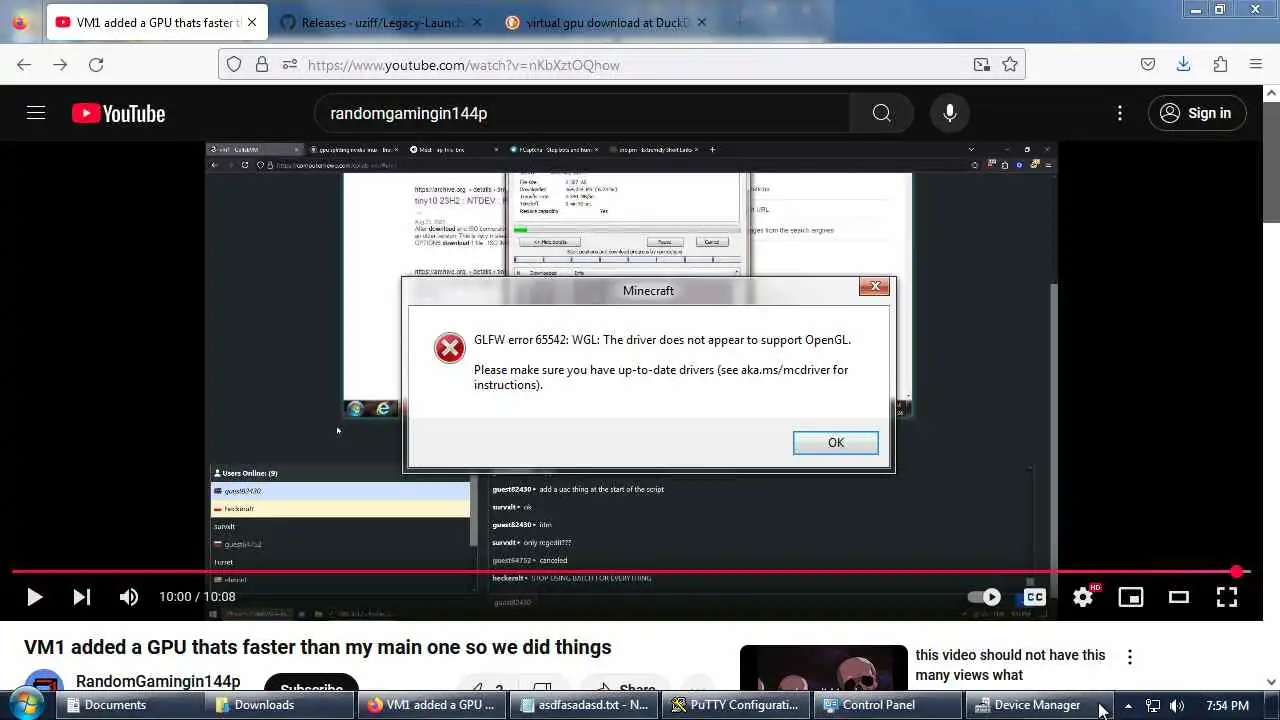Open the YouTube guide hamburger menu

(x=36, y=113)
